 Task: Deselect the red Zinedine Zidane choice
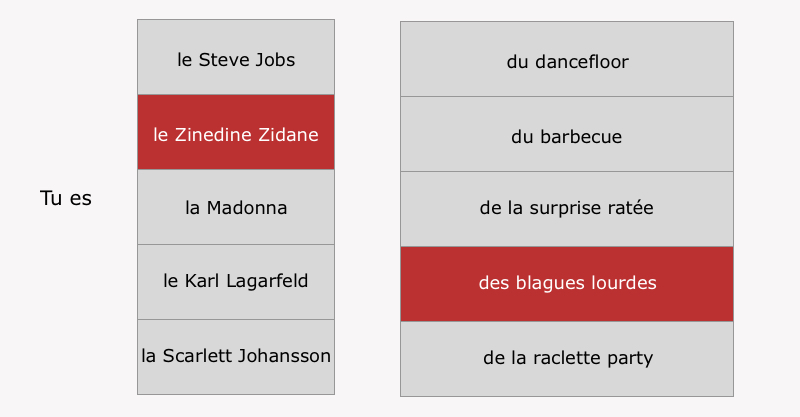tap(236, 132)
